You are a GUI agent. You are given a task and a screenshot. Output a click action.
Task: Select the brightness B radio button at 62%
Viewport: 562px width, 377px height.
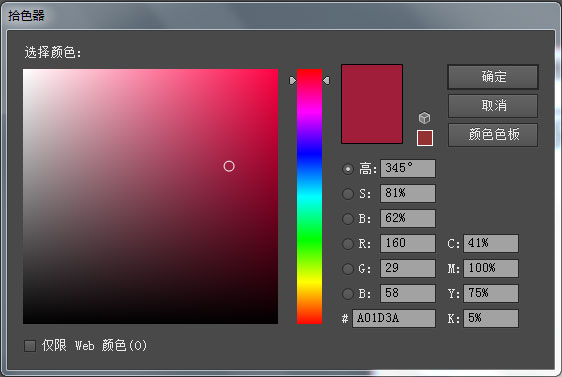(x=348, y=219)
